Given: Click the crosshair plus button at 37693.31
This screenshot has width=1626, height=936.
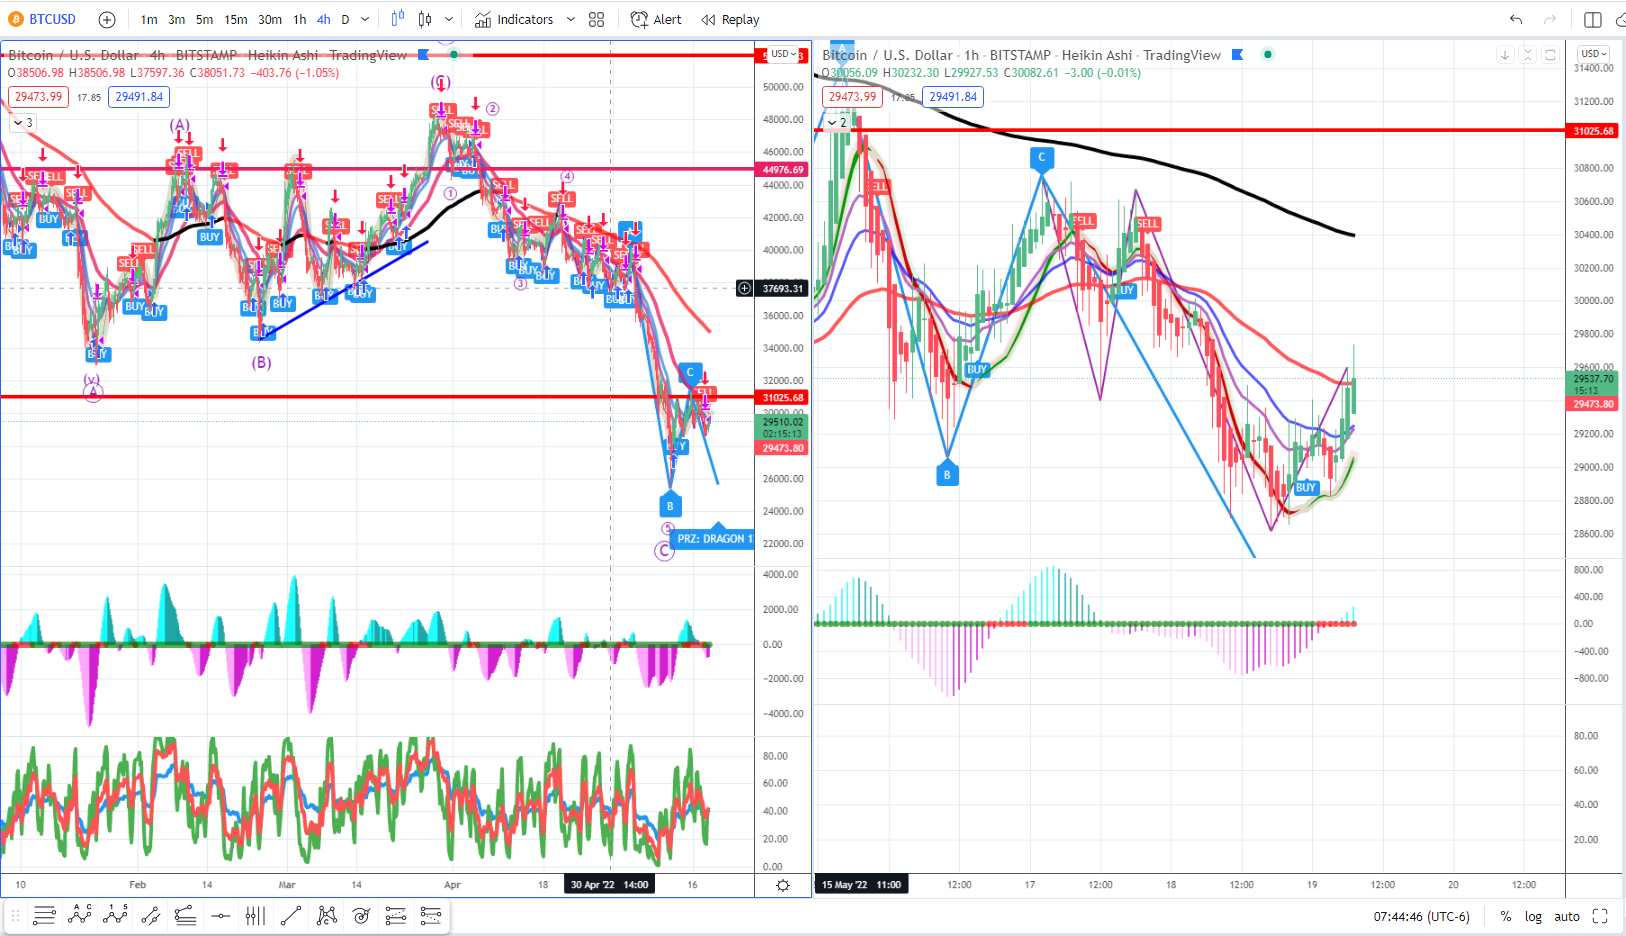Looking at the screenshot, I should pos(744,288).
